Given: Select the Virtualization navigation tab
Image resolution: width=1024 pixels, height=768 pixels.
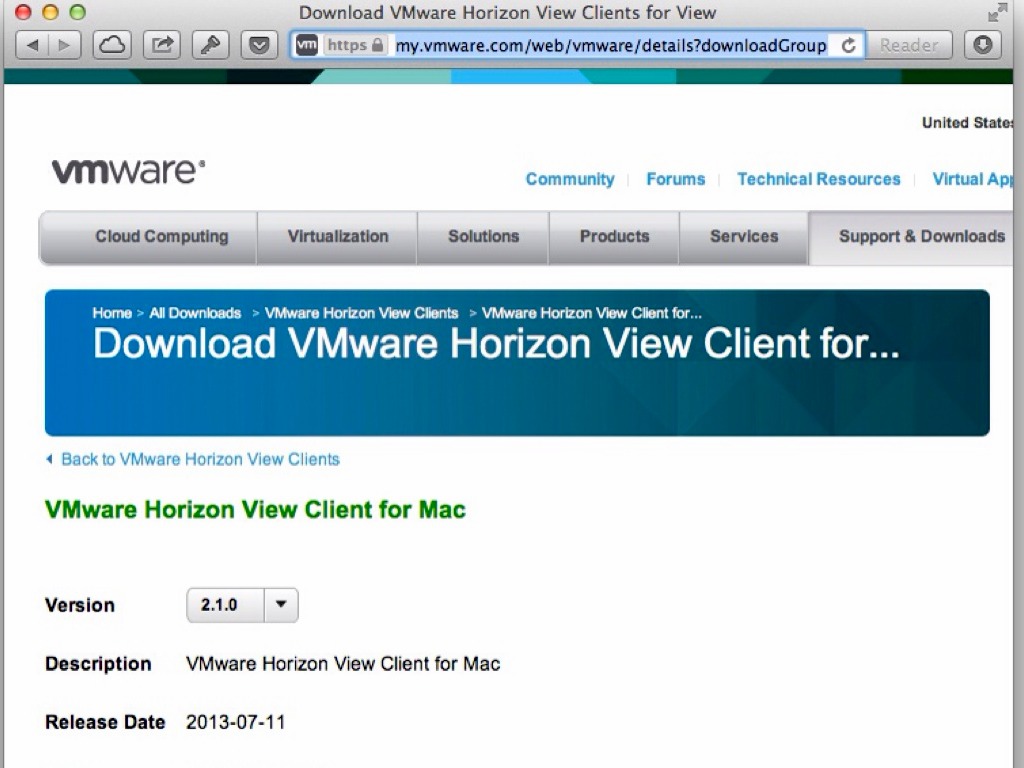Looking at the screenshot, I should (x=337, y=237).
